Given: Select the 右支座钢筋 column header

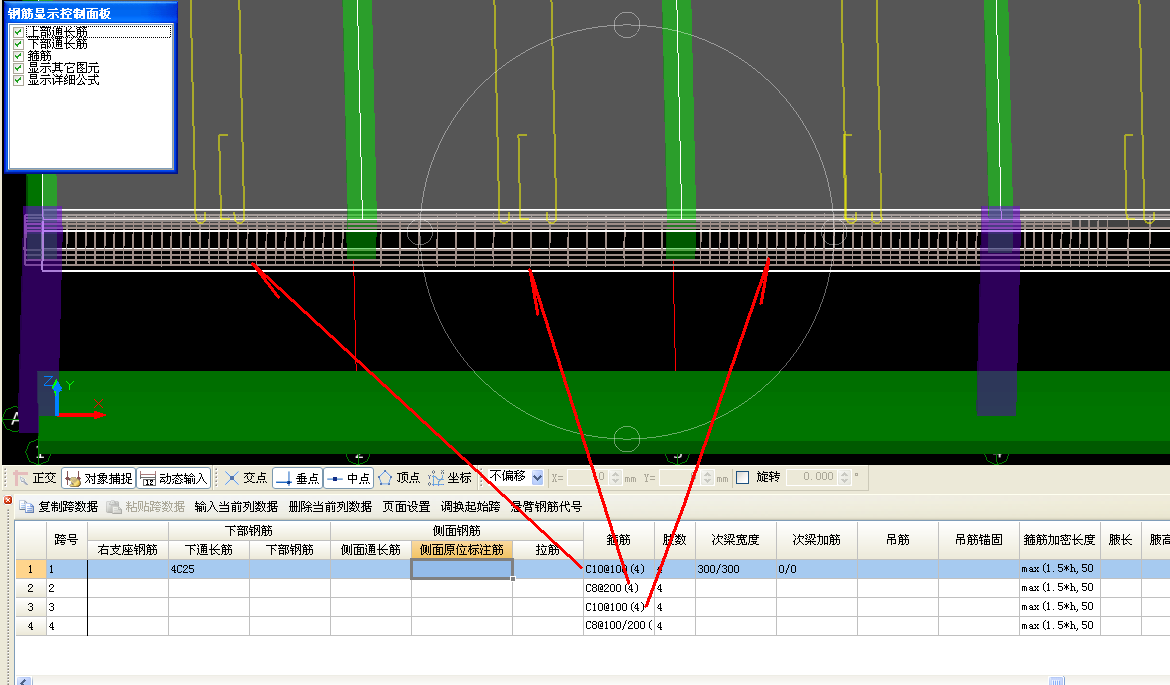Looking at the screenshot, I should 128,550.
